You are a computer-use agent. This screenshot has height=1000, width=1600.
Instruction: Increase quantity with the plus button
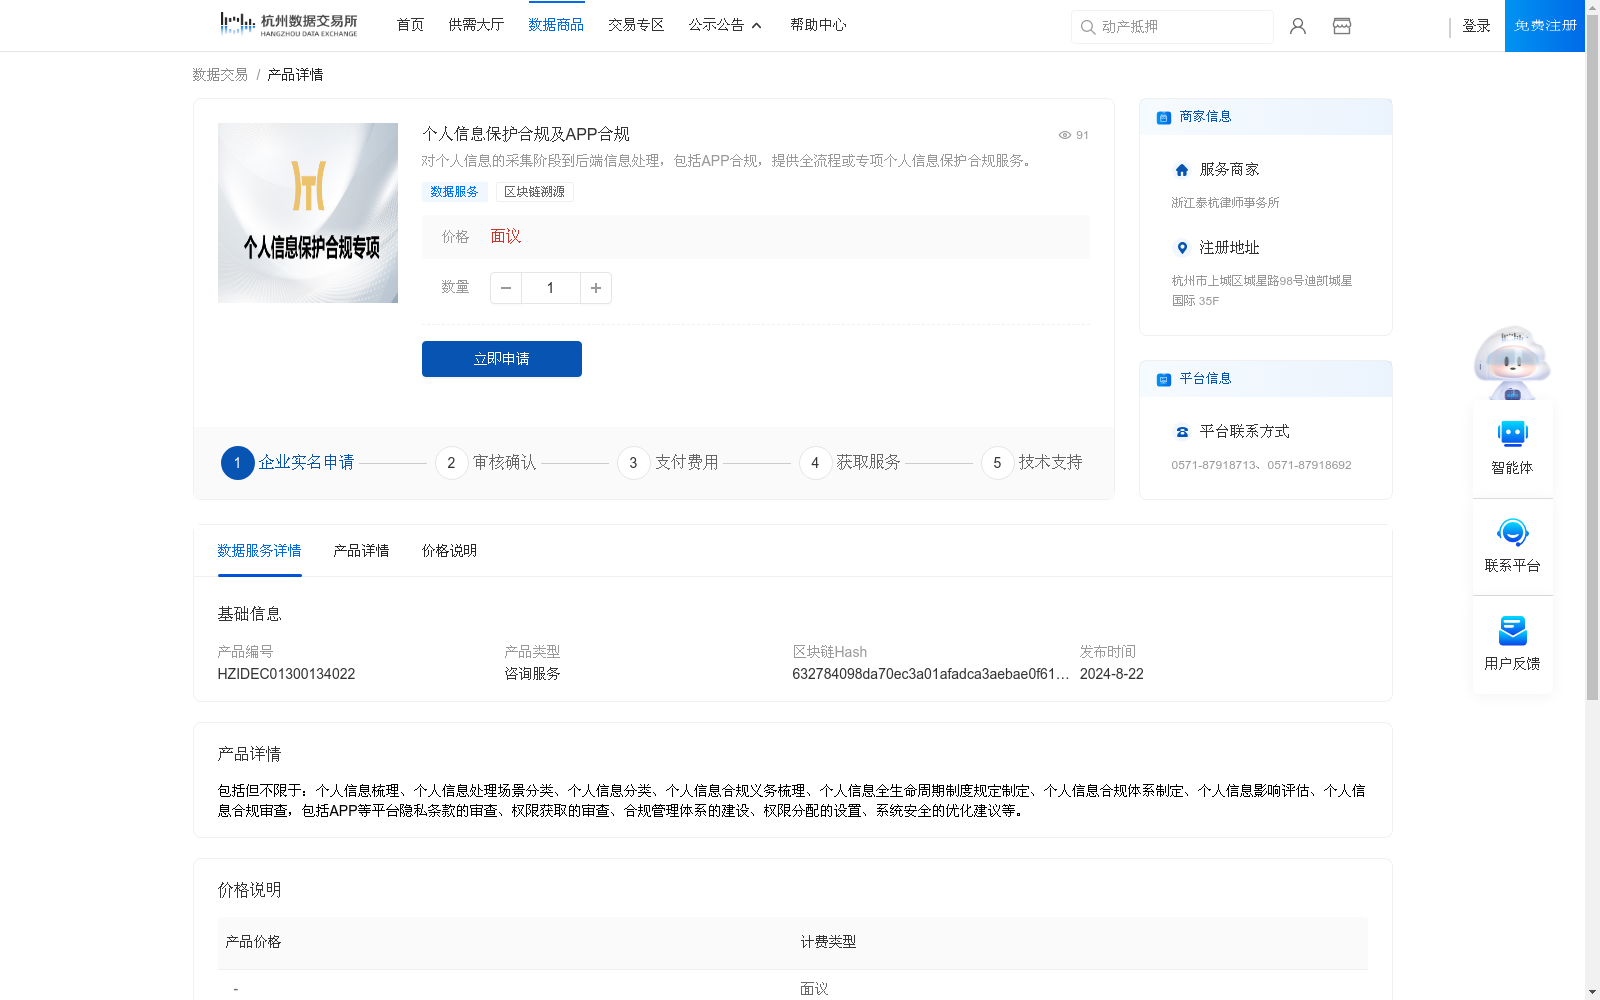(x=596, y=288)
